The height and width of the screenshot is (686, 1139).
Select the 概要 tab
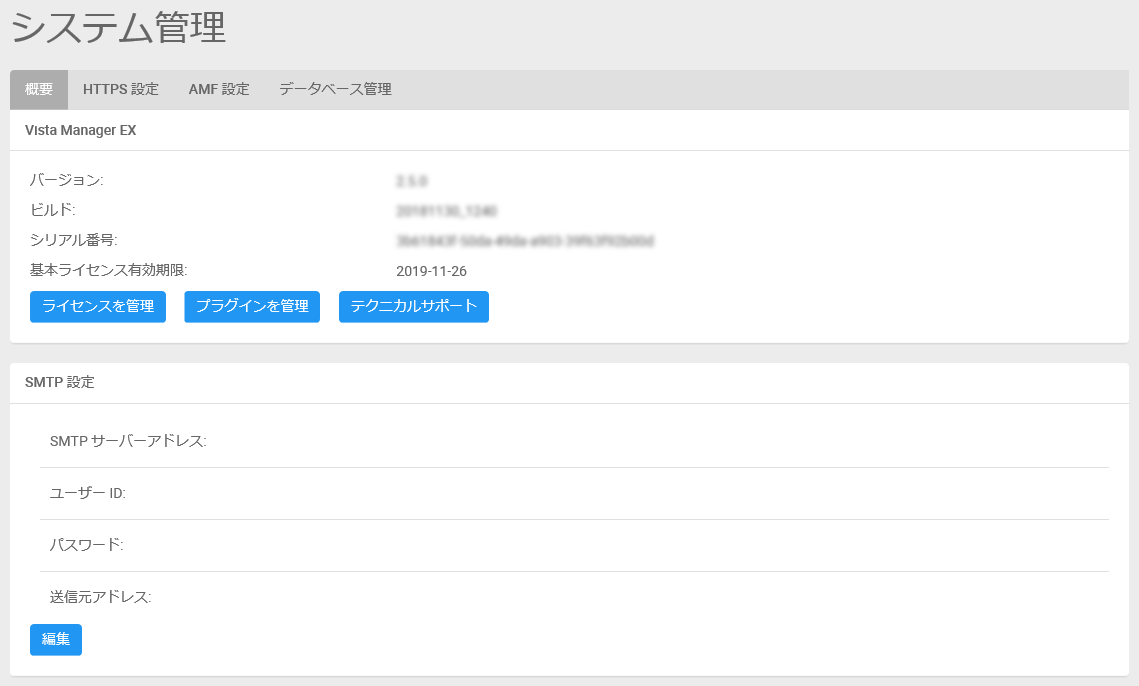(38, 89)
